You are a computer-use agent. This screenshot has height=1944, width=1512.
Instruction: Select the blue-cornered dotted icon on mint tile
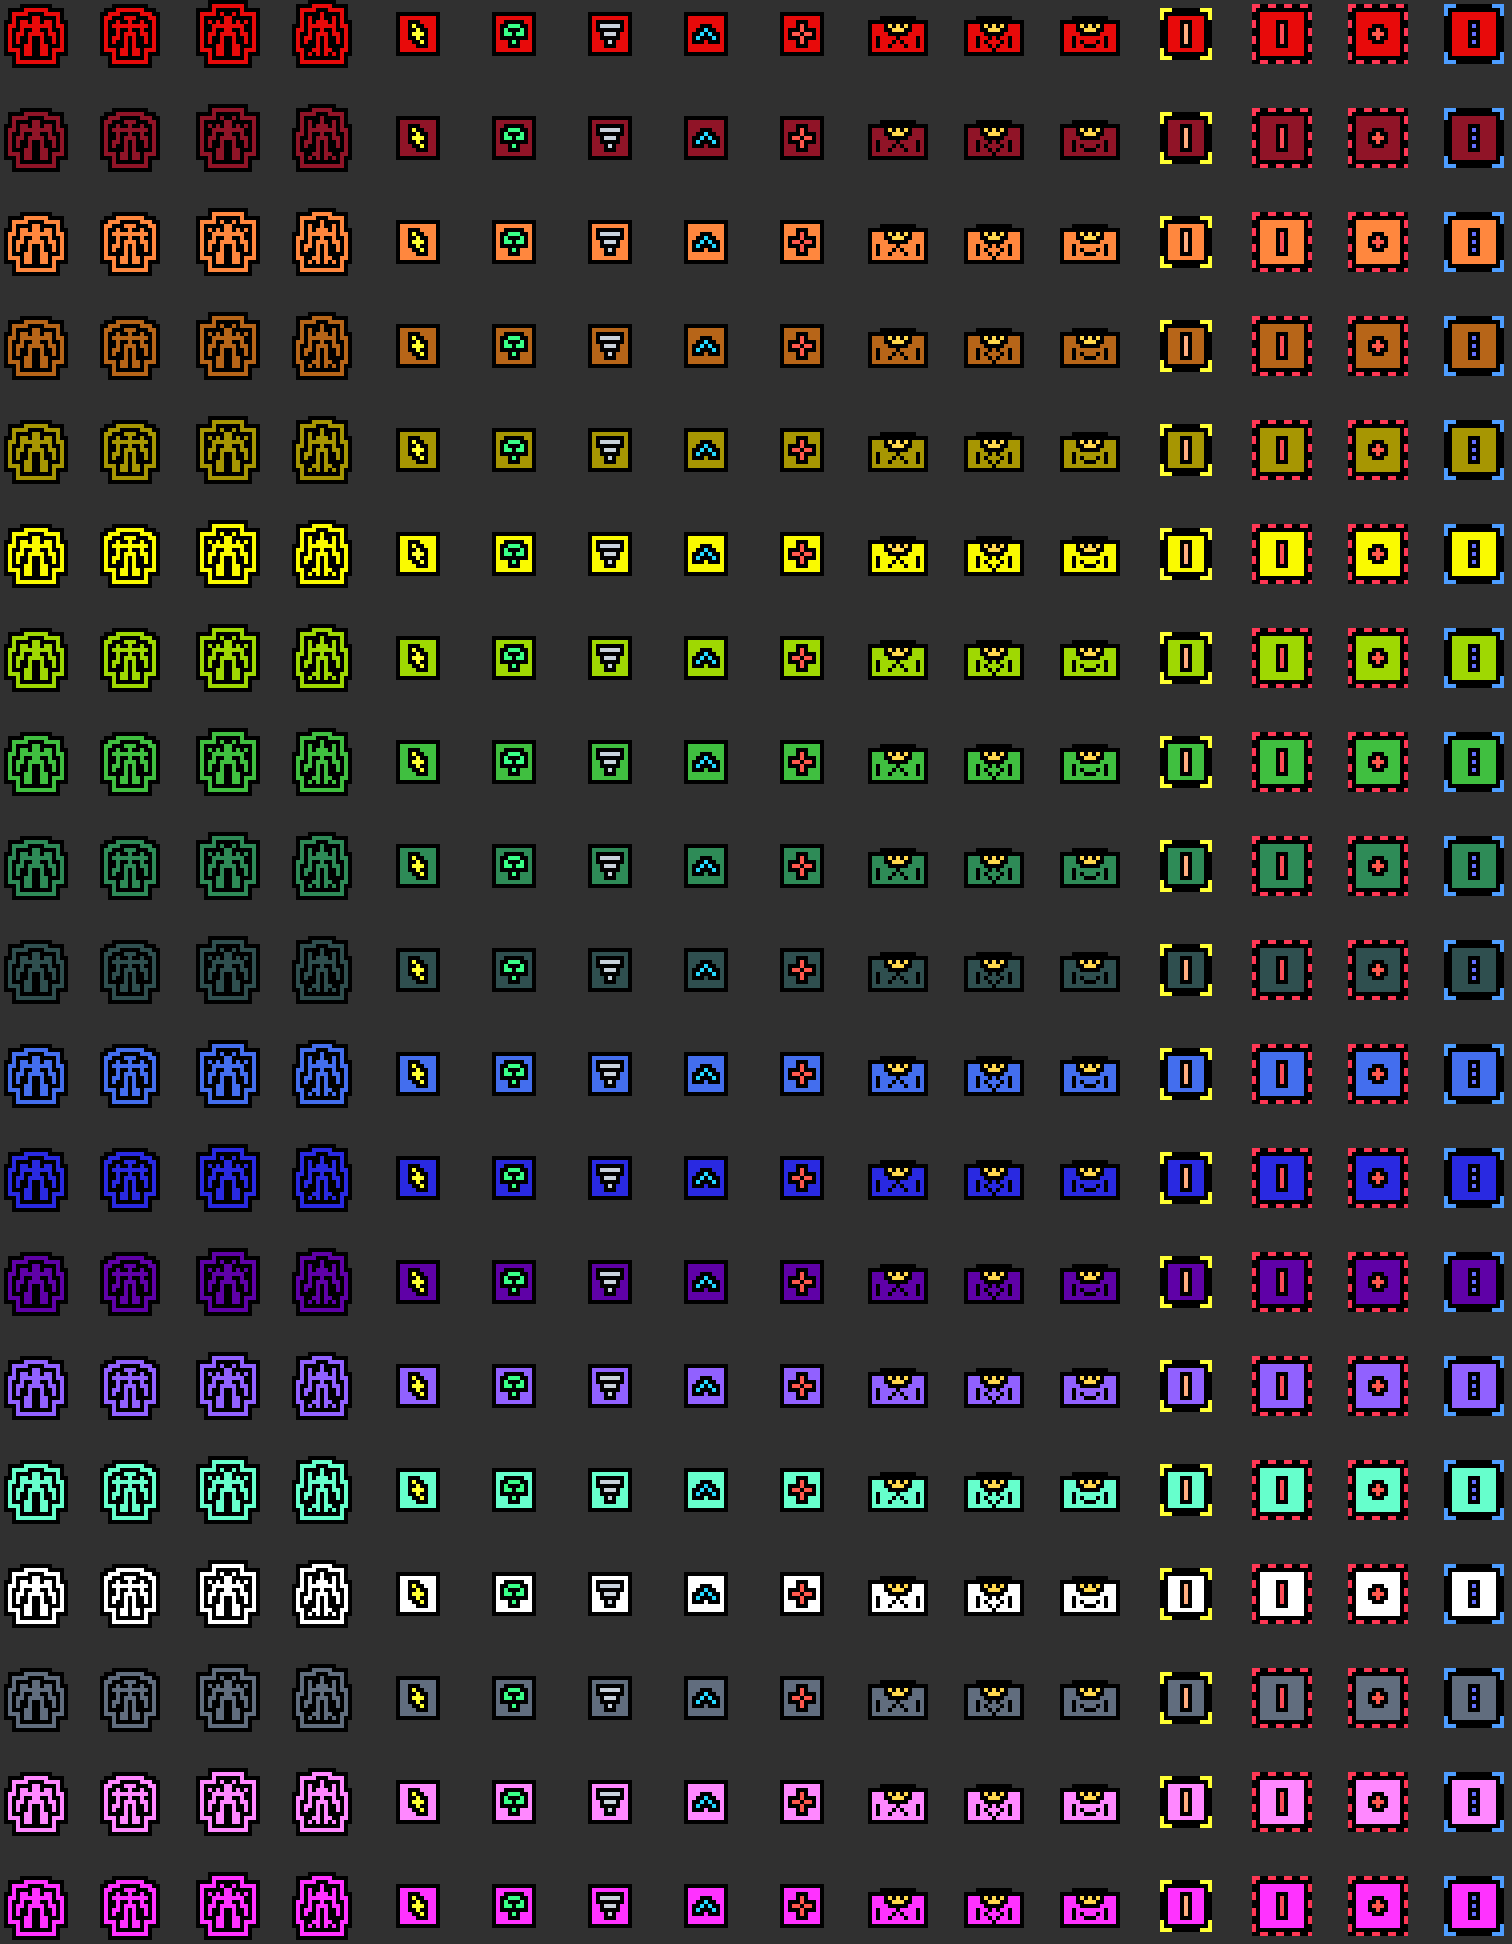[1474, 1491]
